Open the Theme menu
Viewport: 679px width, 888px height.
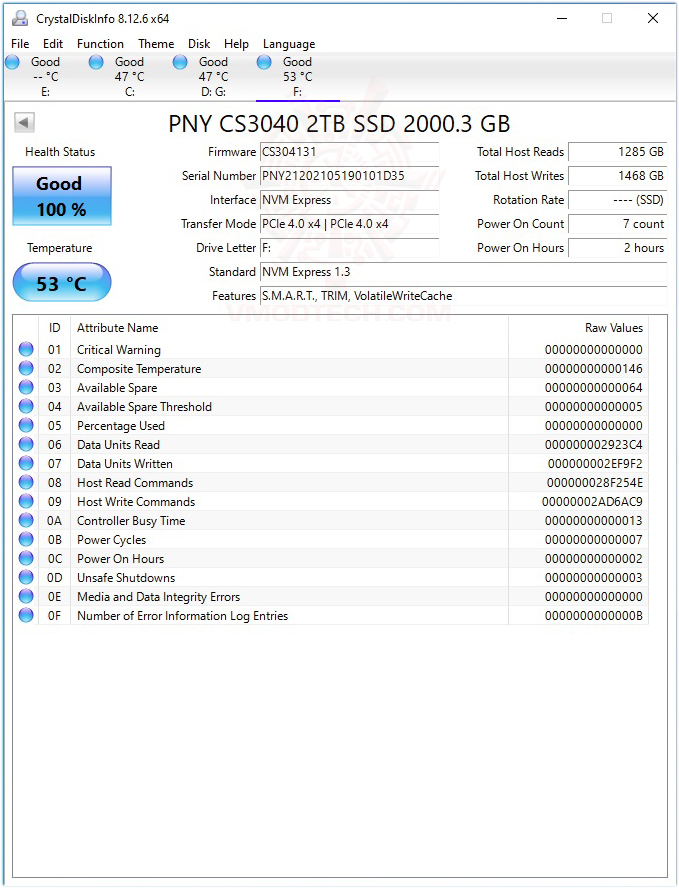tap(156, 44)
